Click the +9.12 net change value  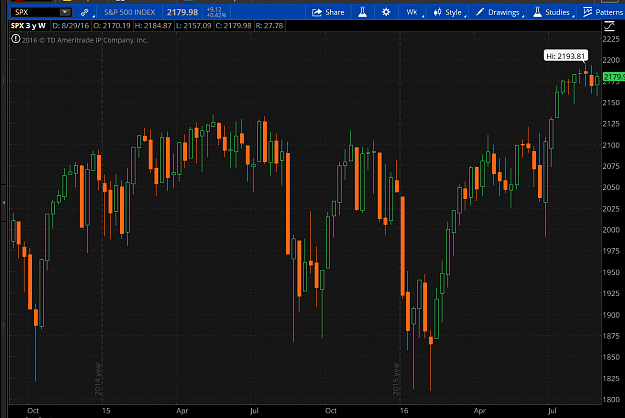(x=214, y=9)
